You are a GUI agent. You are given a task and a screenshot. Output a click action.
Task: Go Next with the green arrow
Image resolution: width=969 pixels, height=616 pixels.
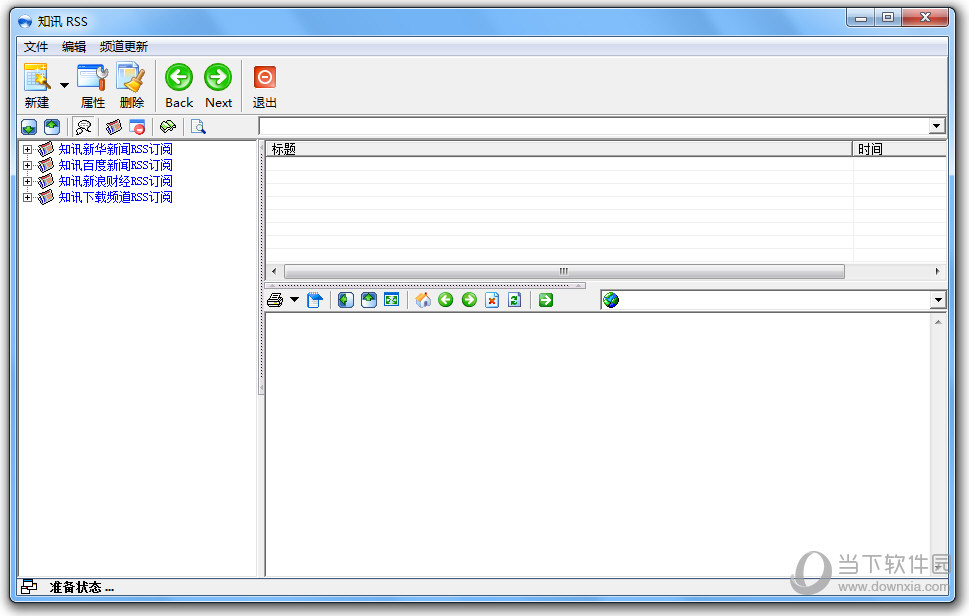tap(218, 85)
